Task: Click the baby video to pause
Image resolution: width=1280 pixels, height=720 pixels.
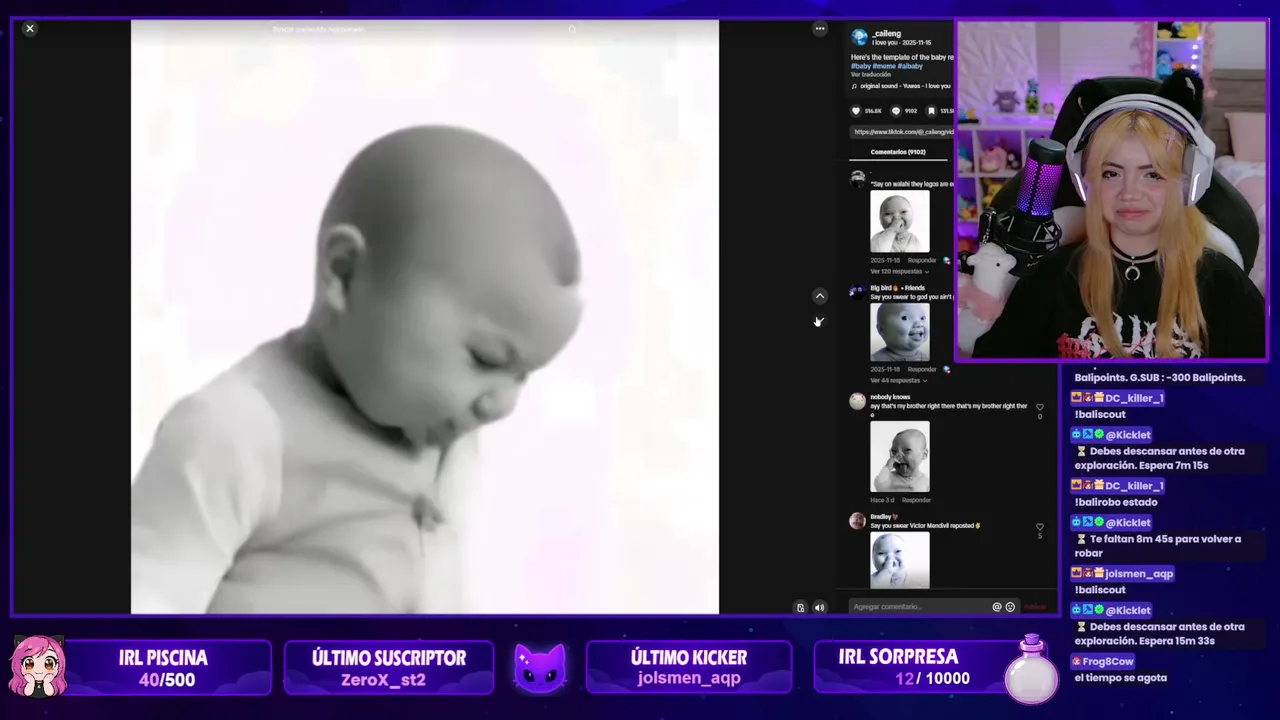Action: coord(425,317)
